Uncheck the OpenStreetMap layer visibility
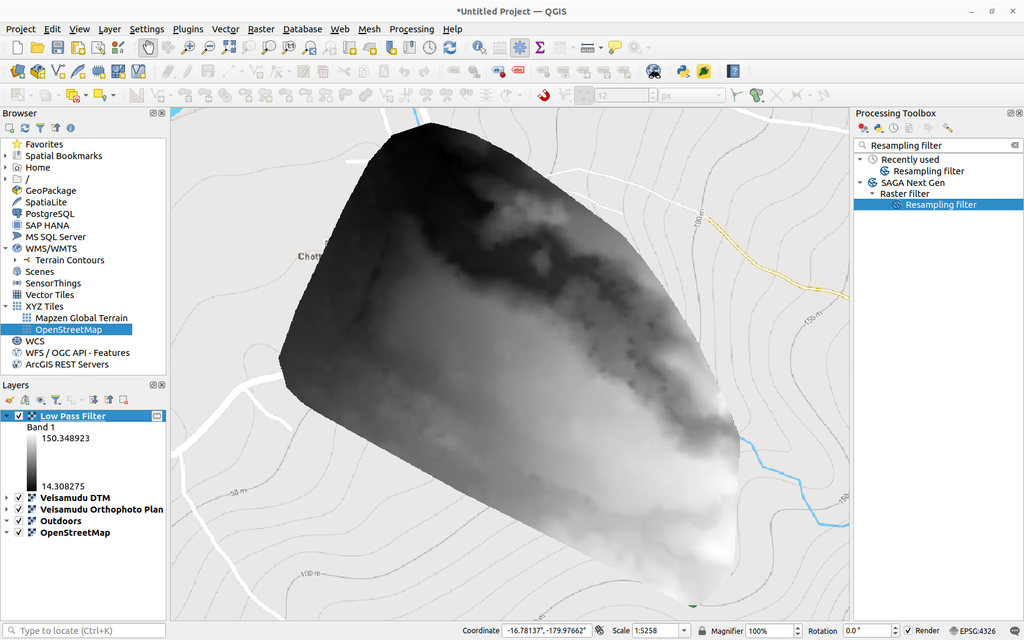 click(18, 532)
